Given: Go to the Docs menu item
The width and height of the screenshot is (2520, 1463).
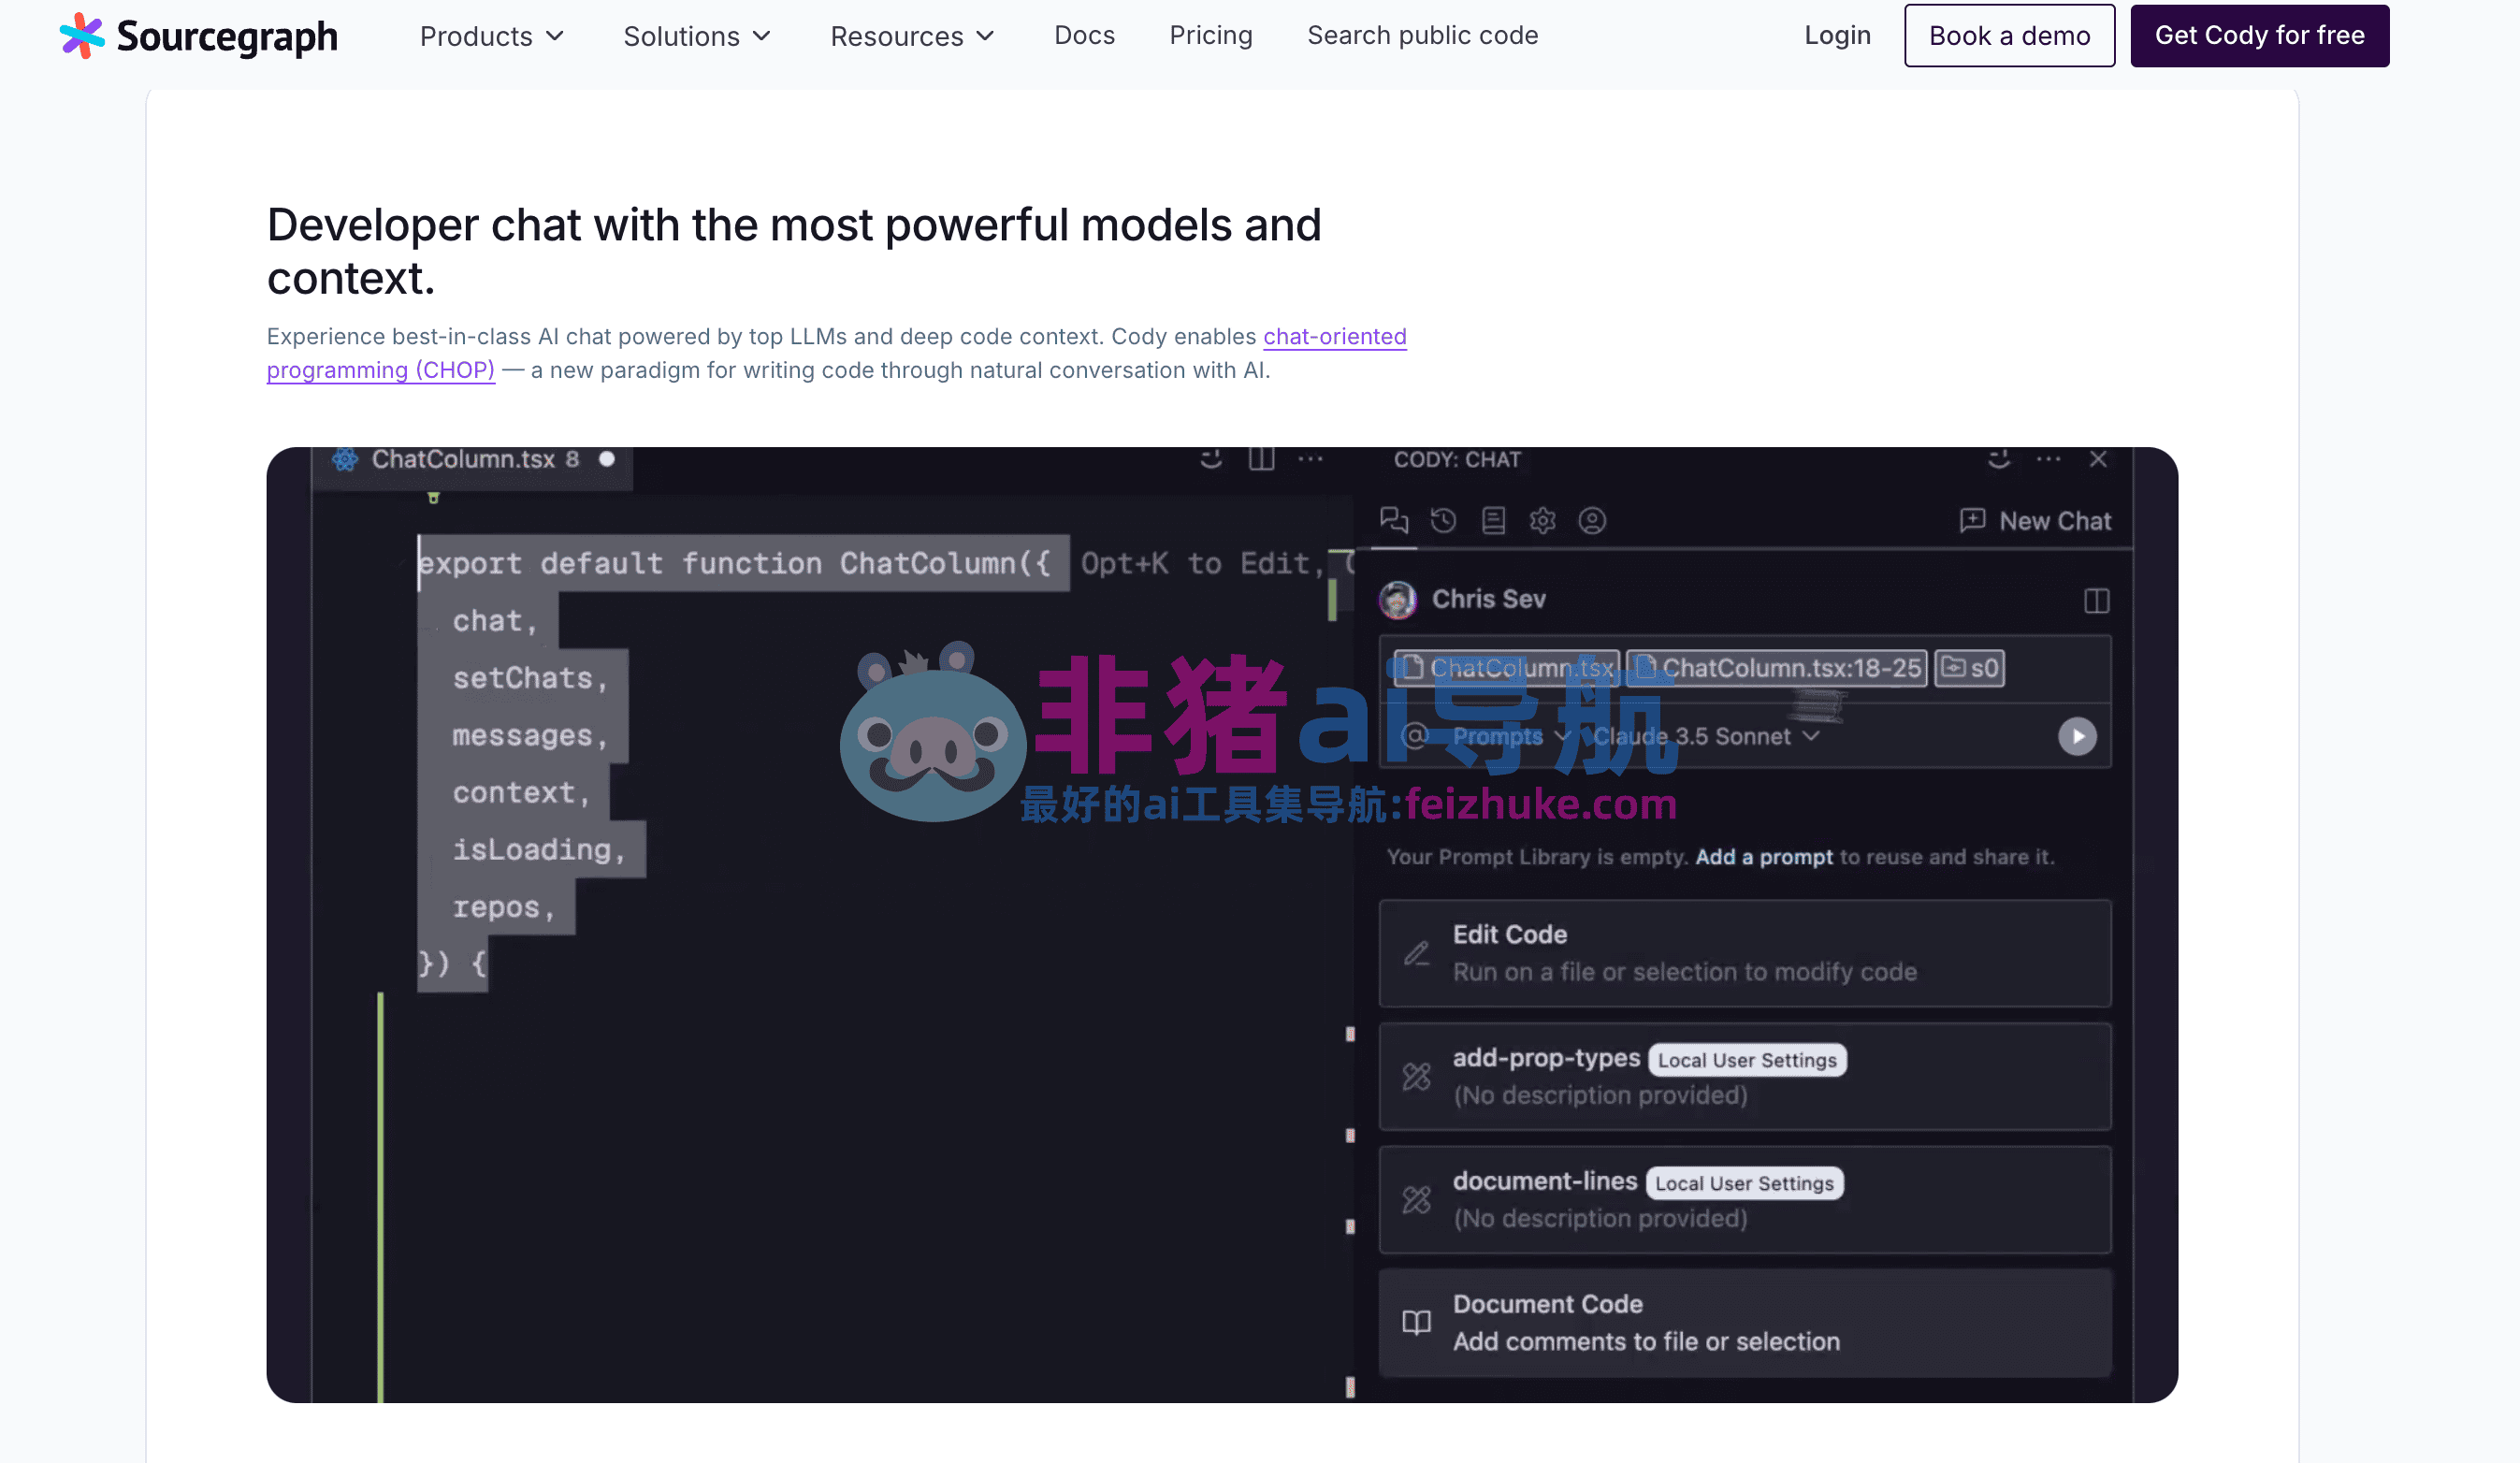Looking at the screenshot, I should [1084, 36].
